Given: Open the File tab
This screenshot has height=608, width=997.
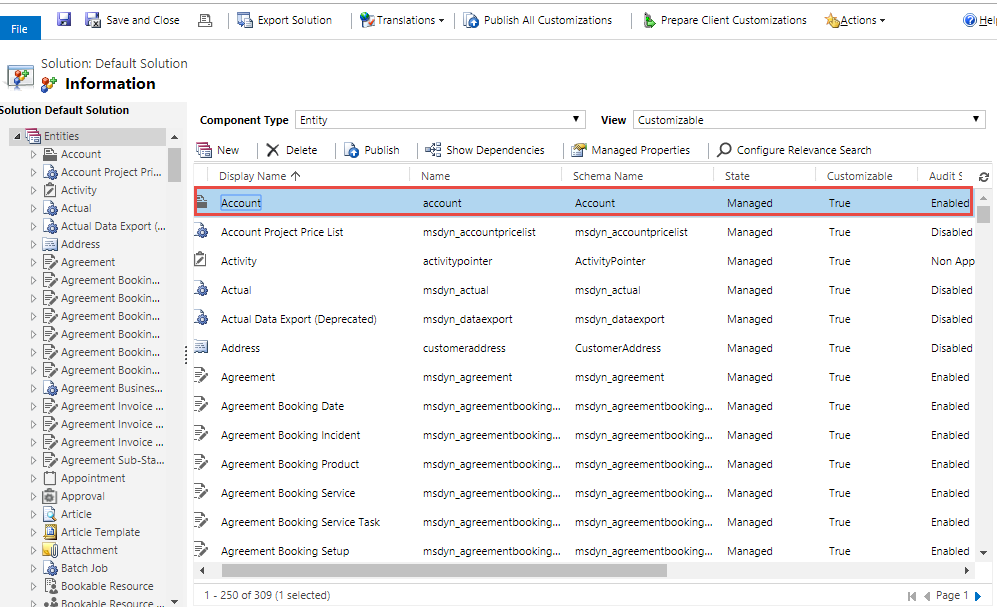Looking at the screenshot, I should (x=19, y=29).
